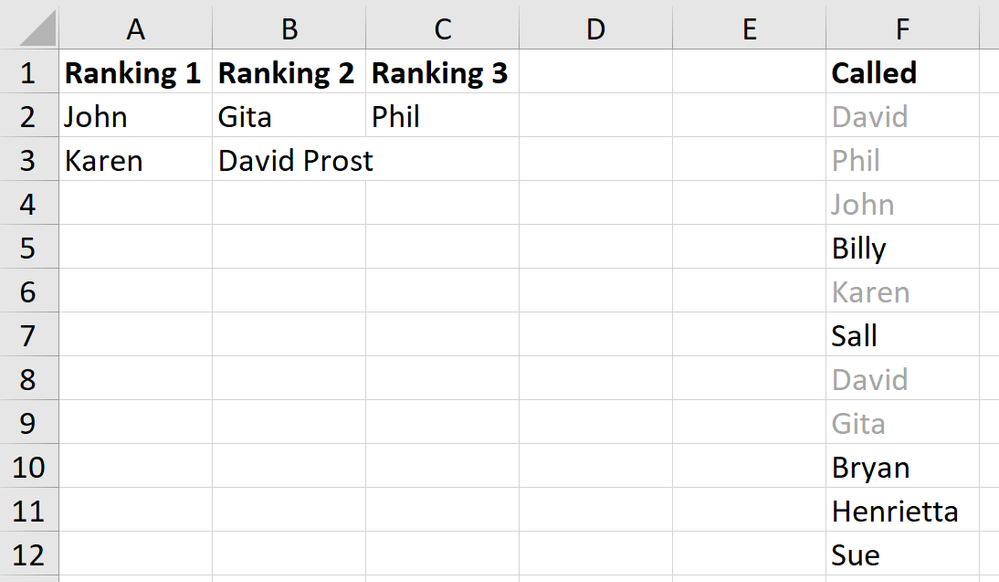999x582 pixels.
Task: Select row 5 header
Action: [30, 247]
